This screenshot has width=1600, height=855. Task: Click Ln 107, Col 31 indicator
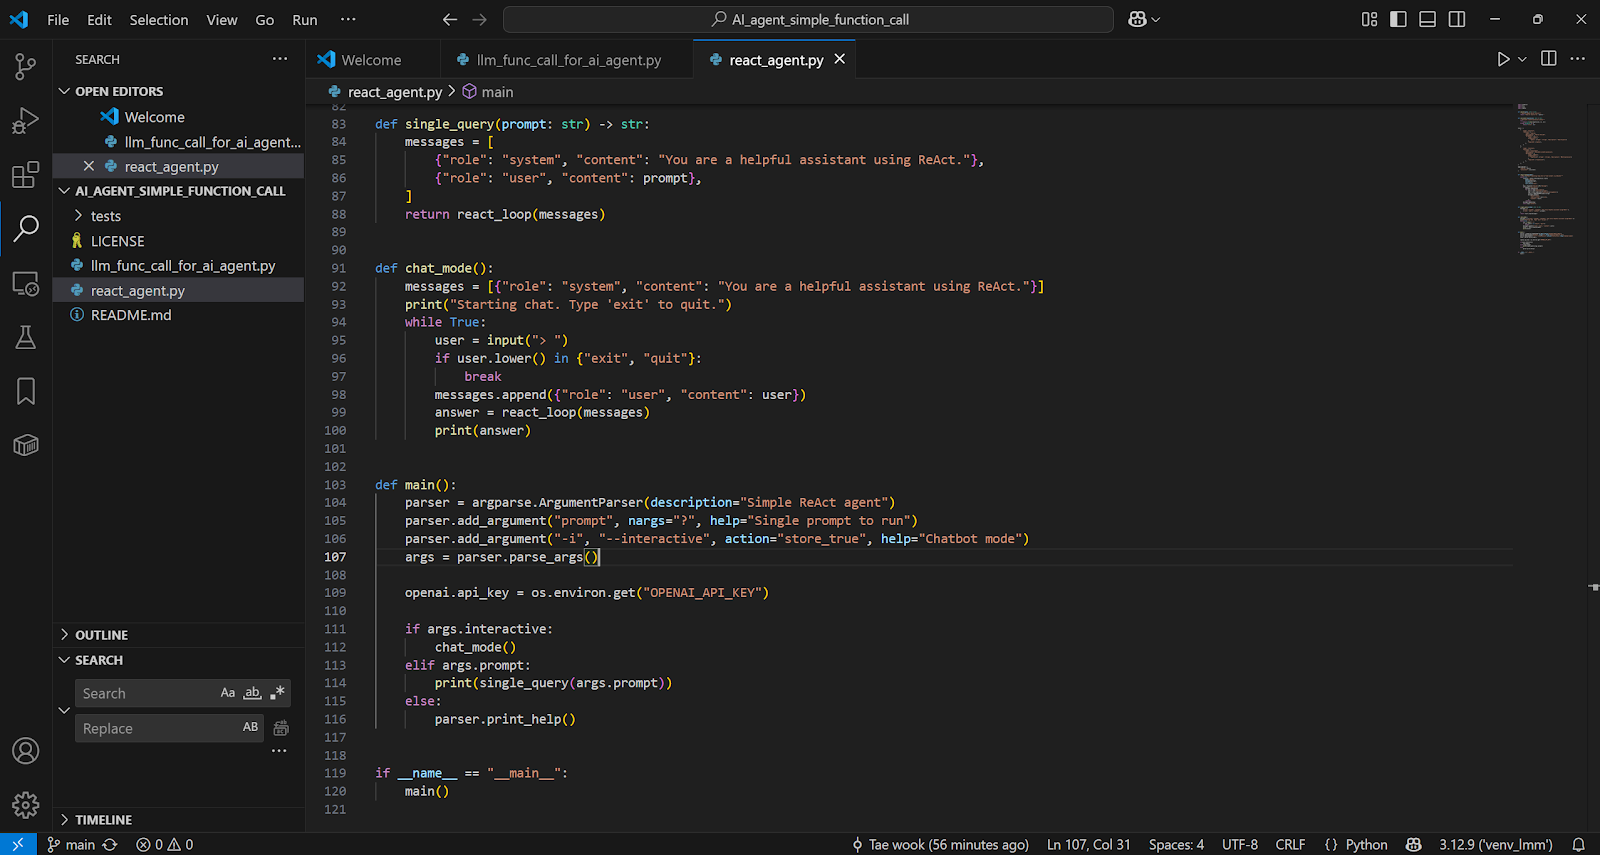coord(1088,844)
